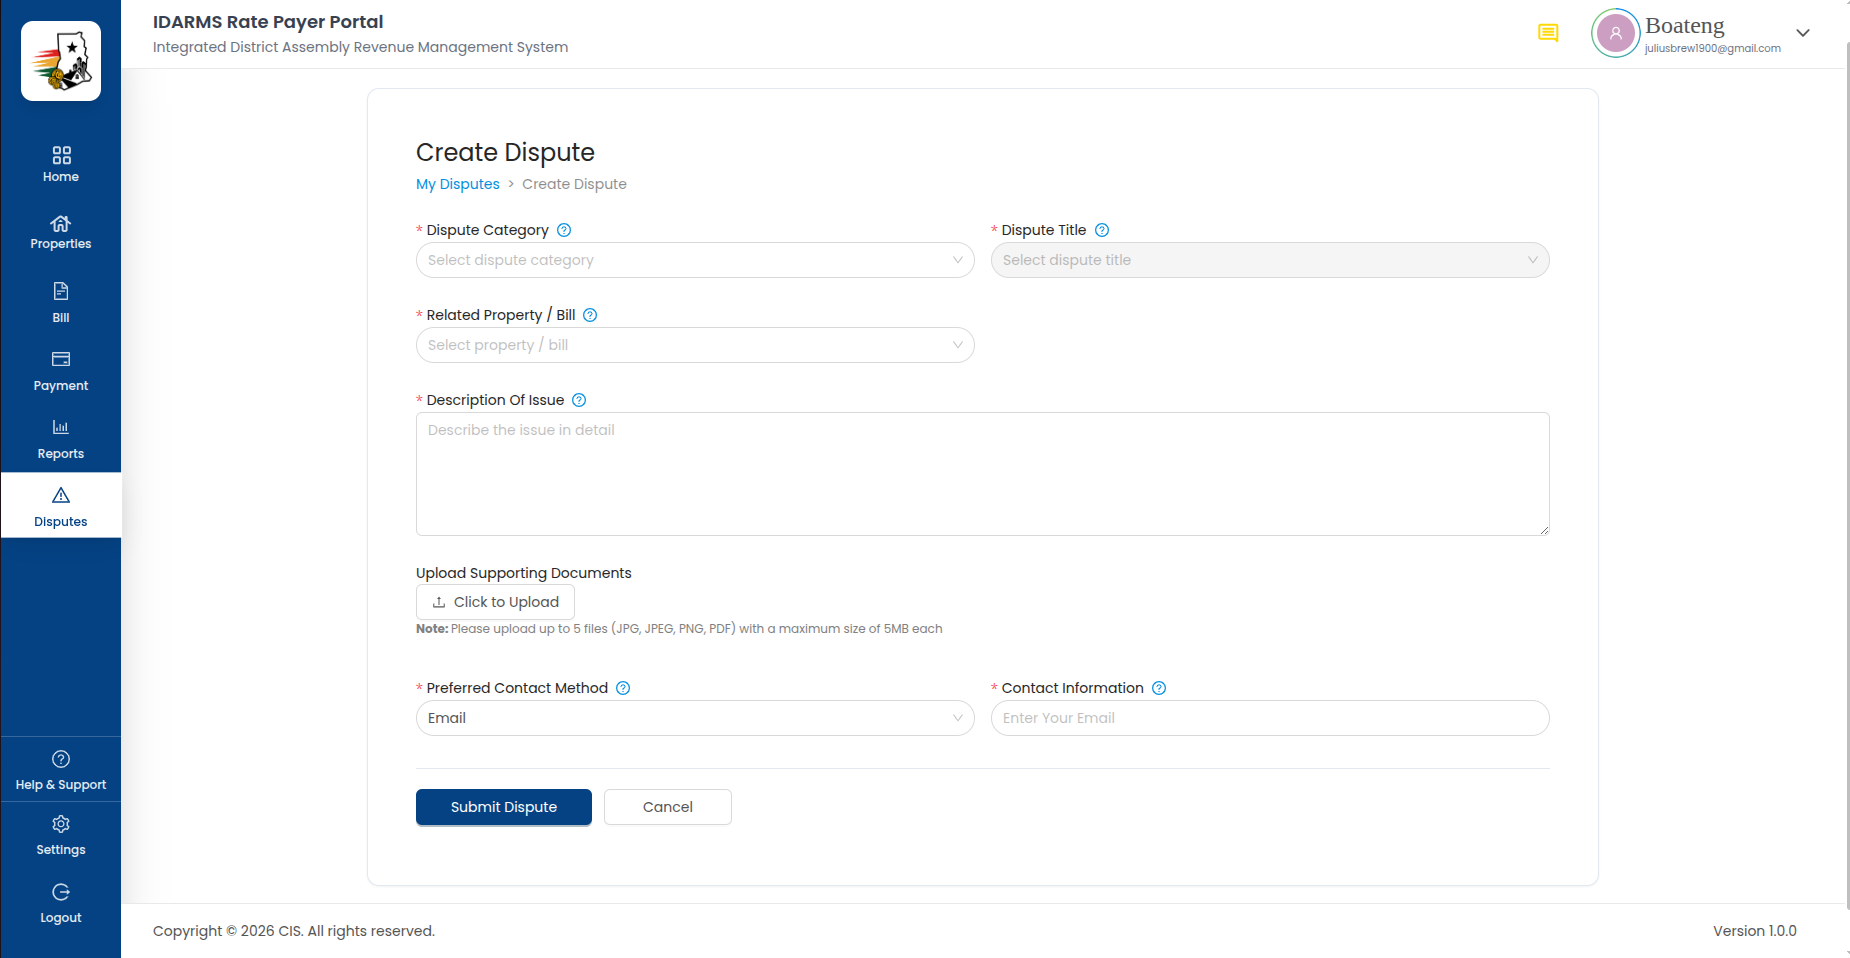The image size is (1850, 958).
Task: Focus the Contact Information email field
Action: click(1270, 718)
